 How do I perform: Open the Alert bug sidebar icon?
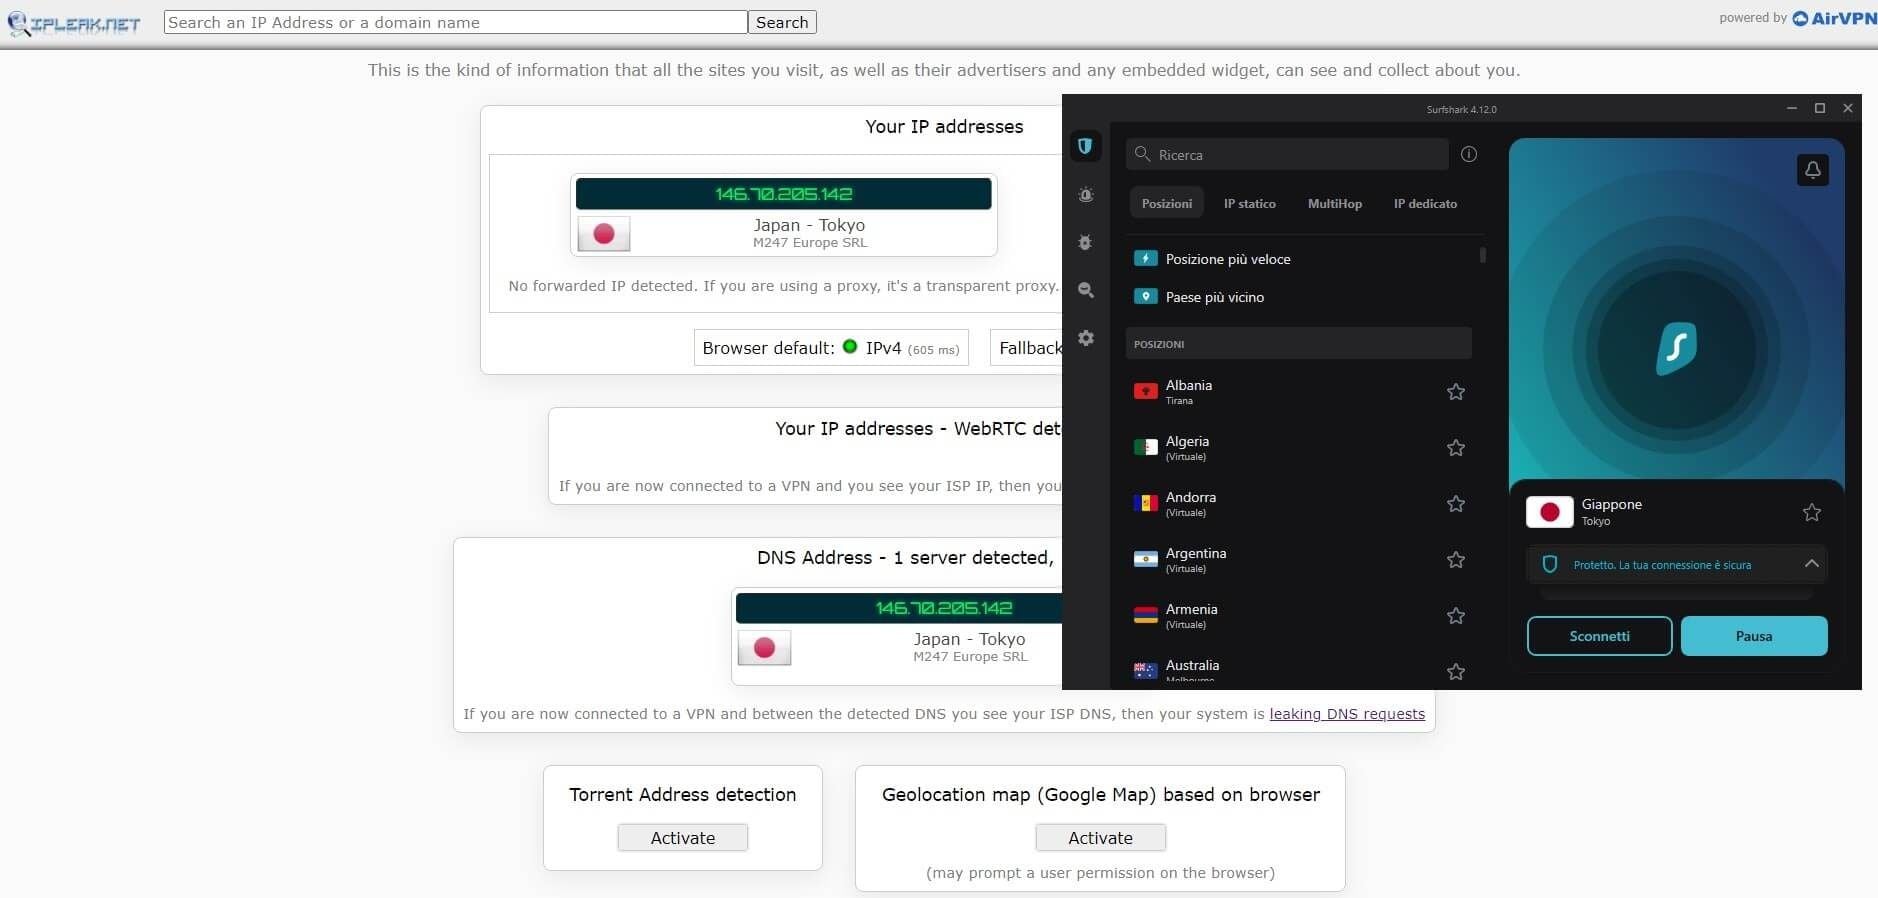click(1085, 195)
